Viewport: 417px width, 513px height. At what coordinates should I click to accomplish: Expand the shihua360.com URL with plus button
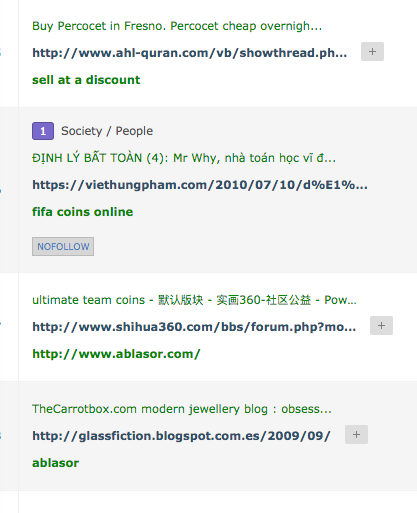(381, 326)
